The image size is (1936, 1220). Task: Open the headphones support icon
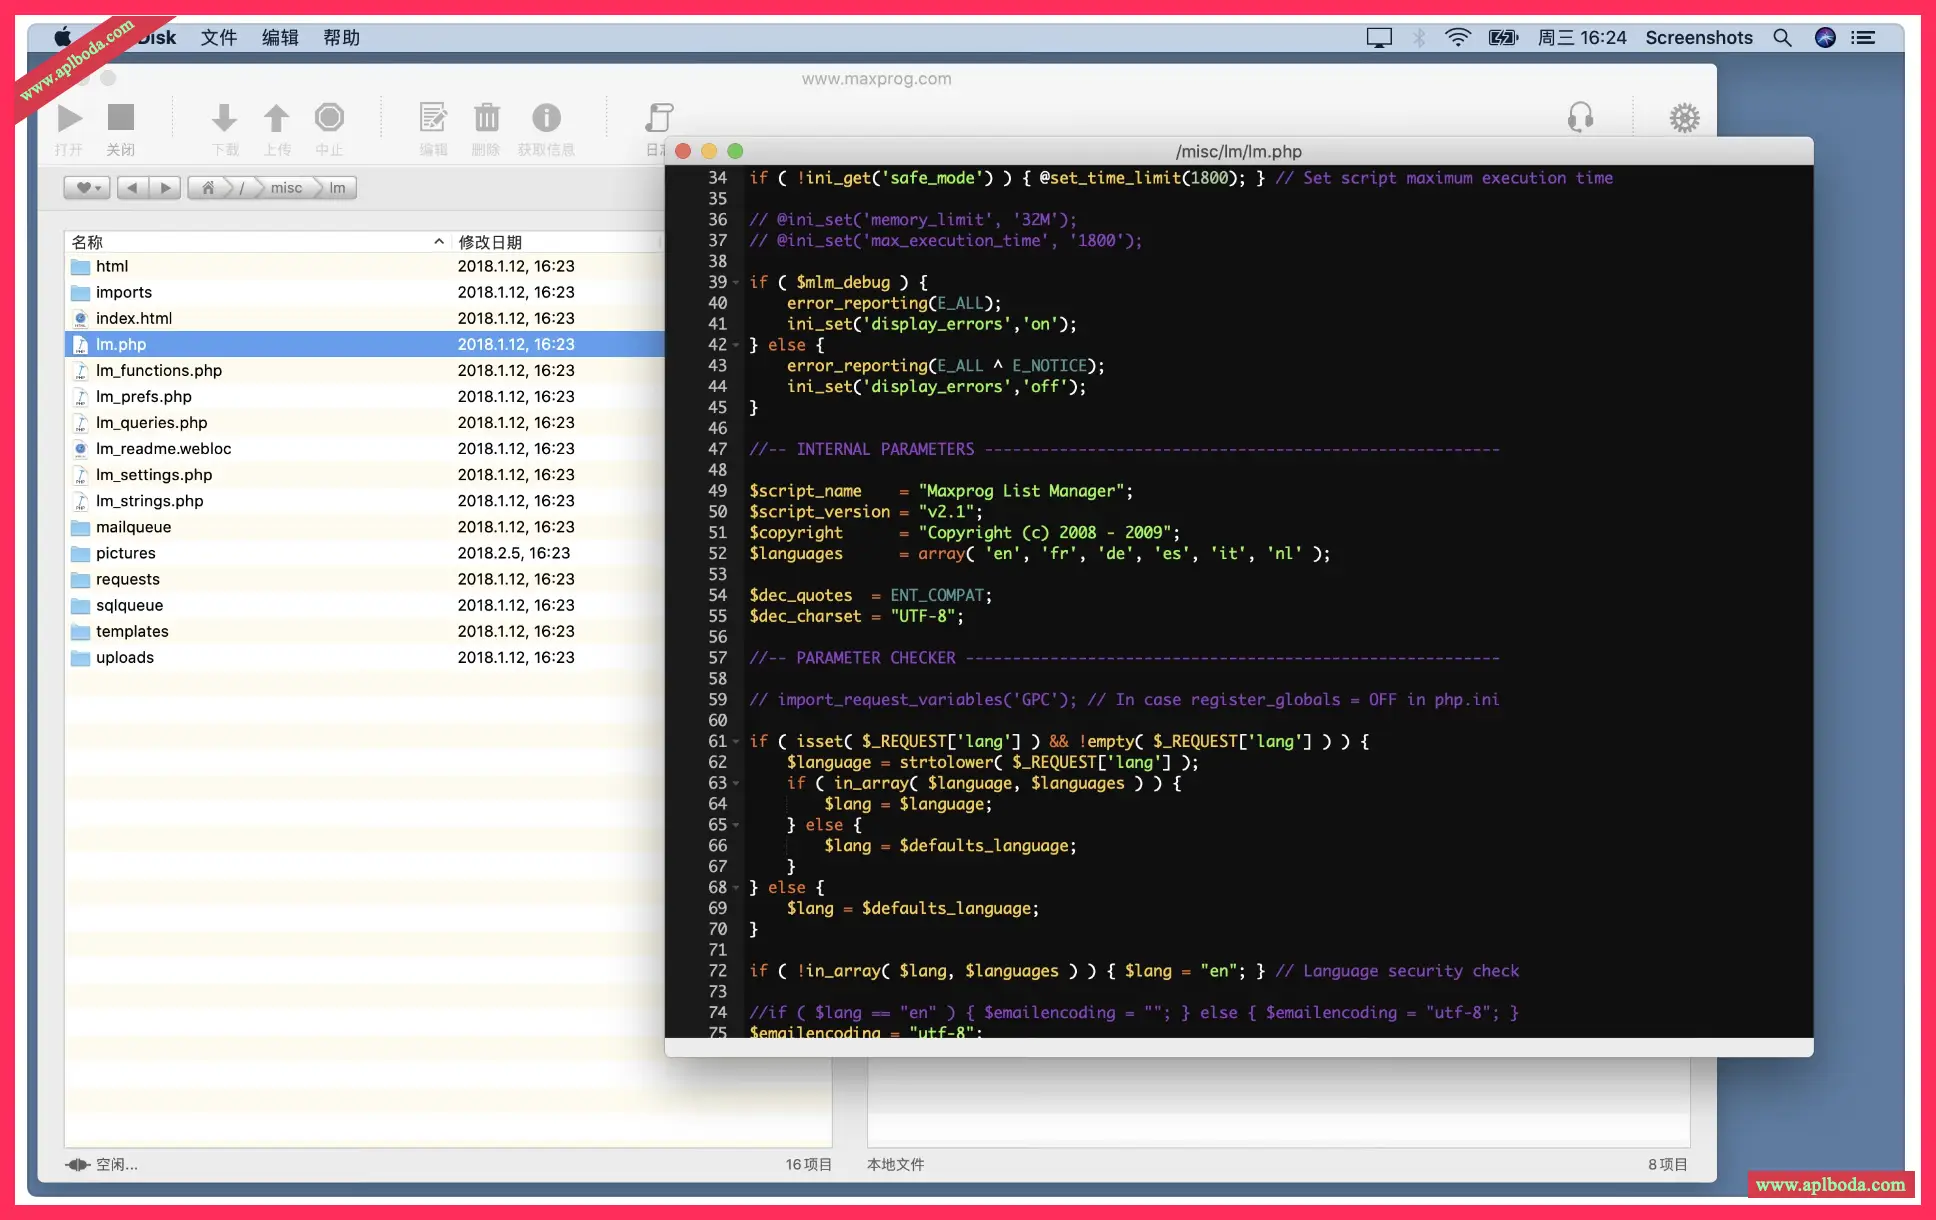pos(1580,118)
